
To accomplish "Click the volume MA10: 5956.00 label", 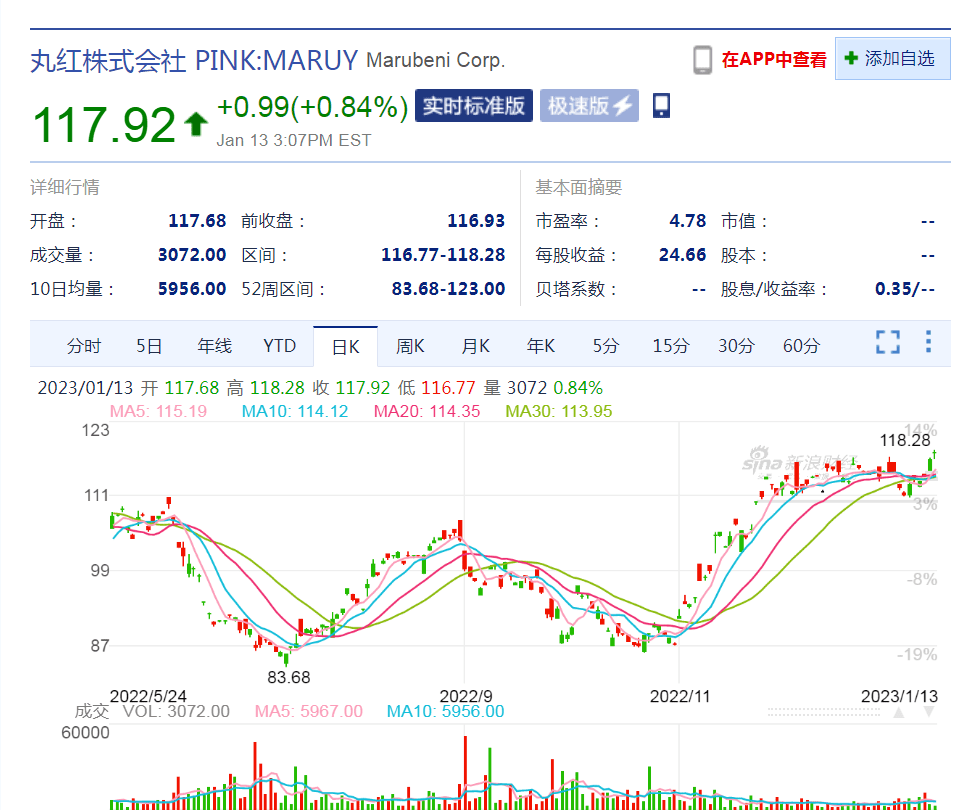I will point(445,711).
